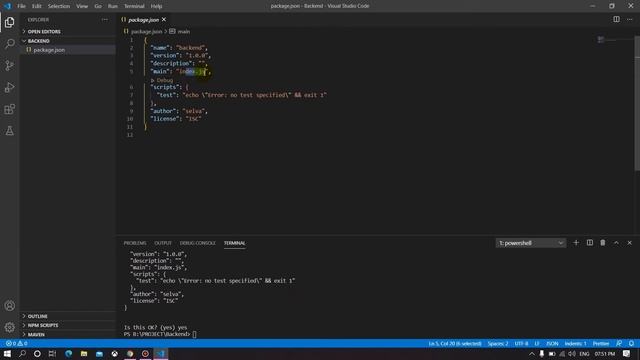
Task: Close the package.json editor tab
Action: pyautogui.click(x=164, y=20)
